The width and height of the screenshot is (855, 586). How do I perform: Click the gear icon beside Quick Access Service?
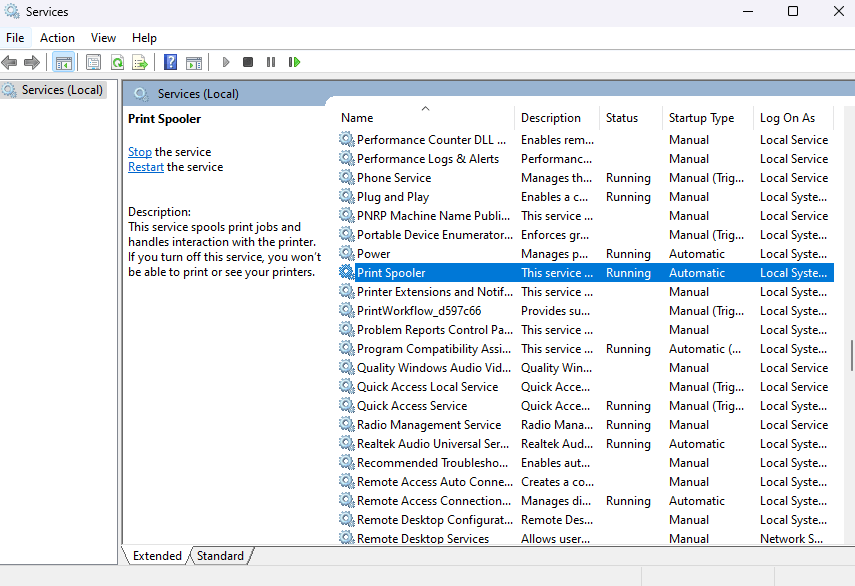[x=347, y=406]
